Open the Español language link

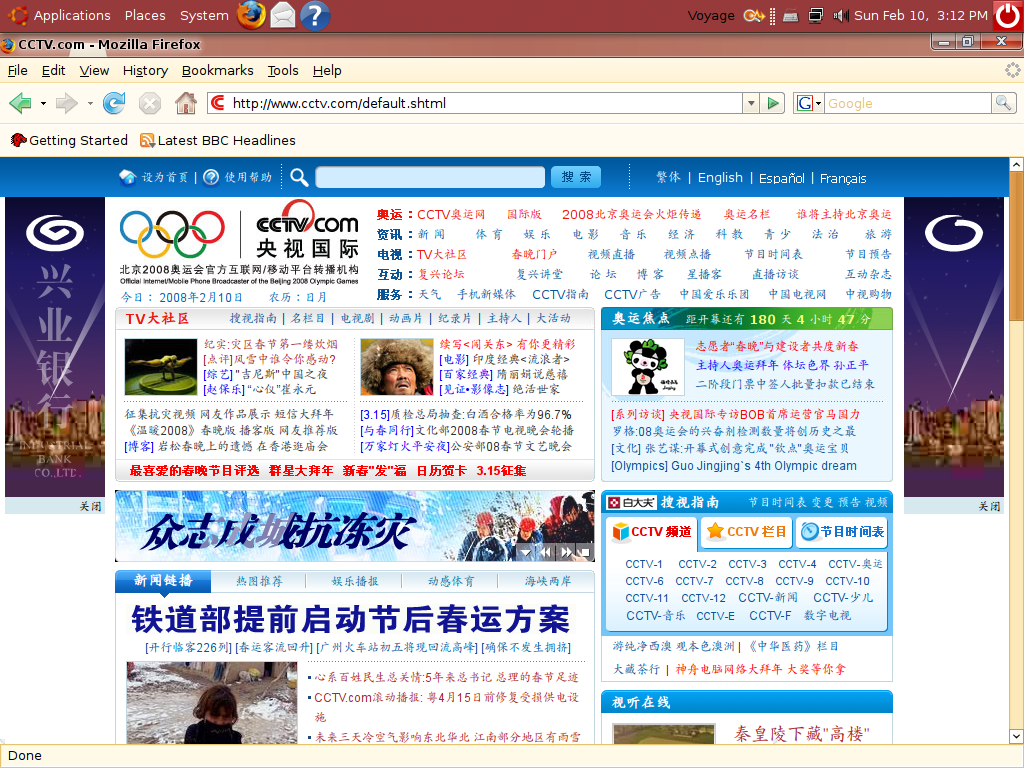[782, 178]
